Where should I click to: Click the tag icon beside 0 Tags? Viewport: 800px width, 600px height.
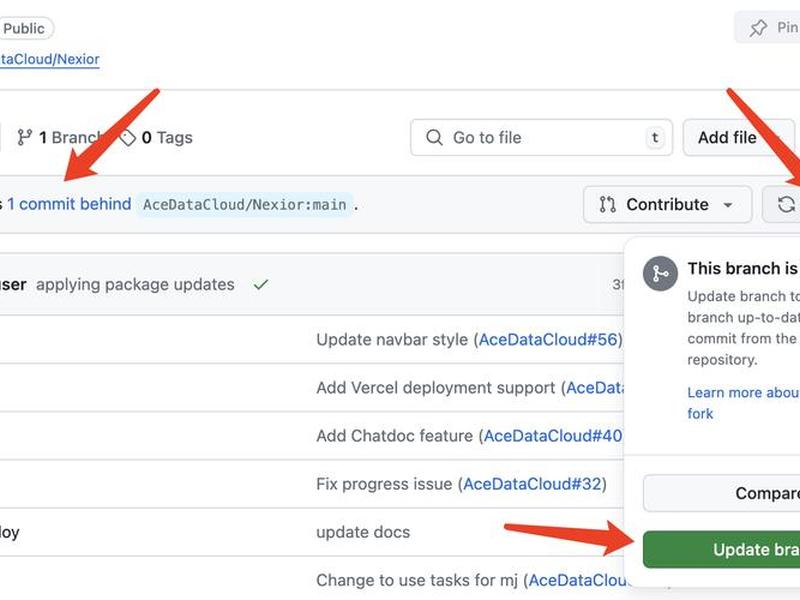[x=128, y=137]
